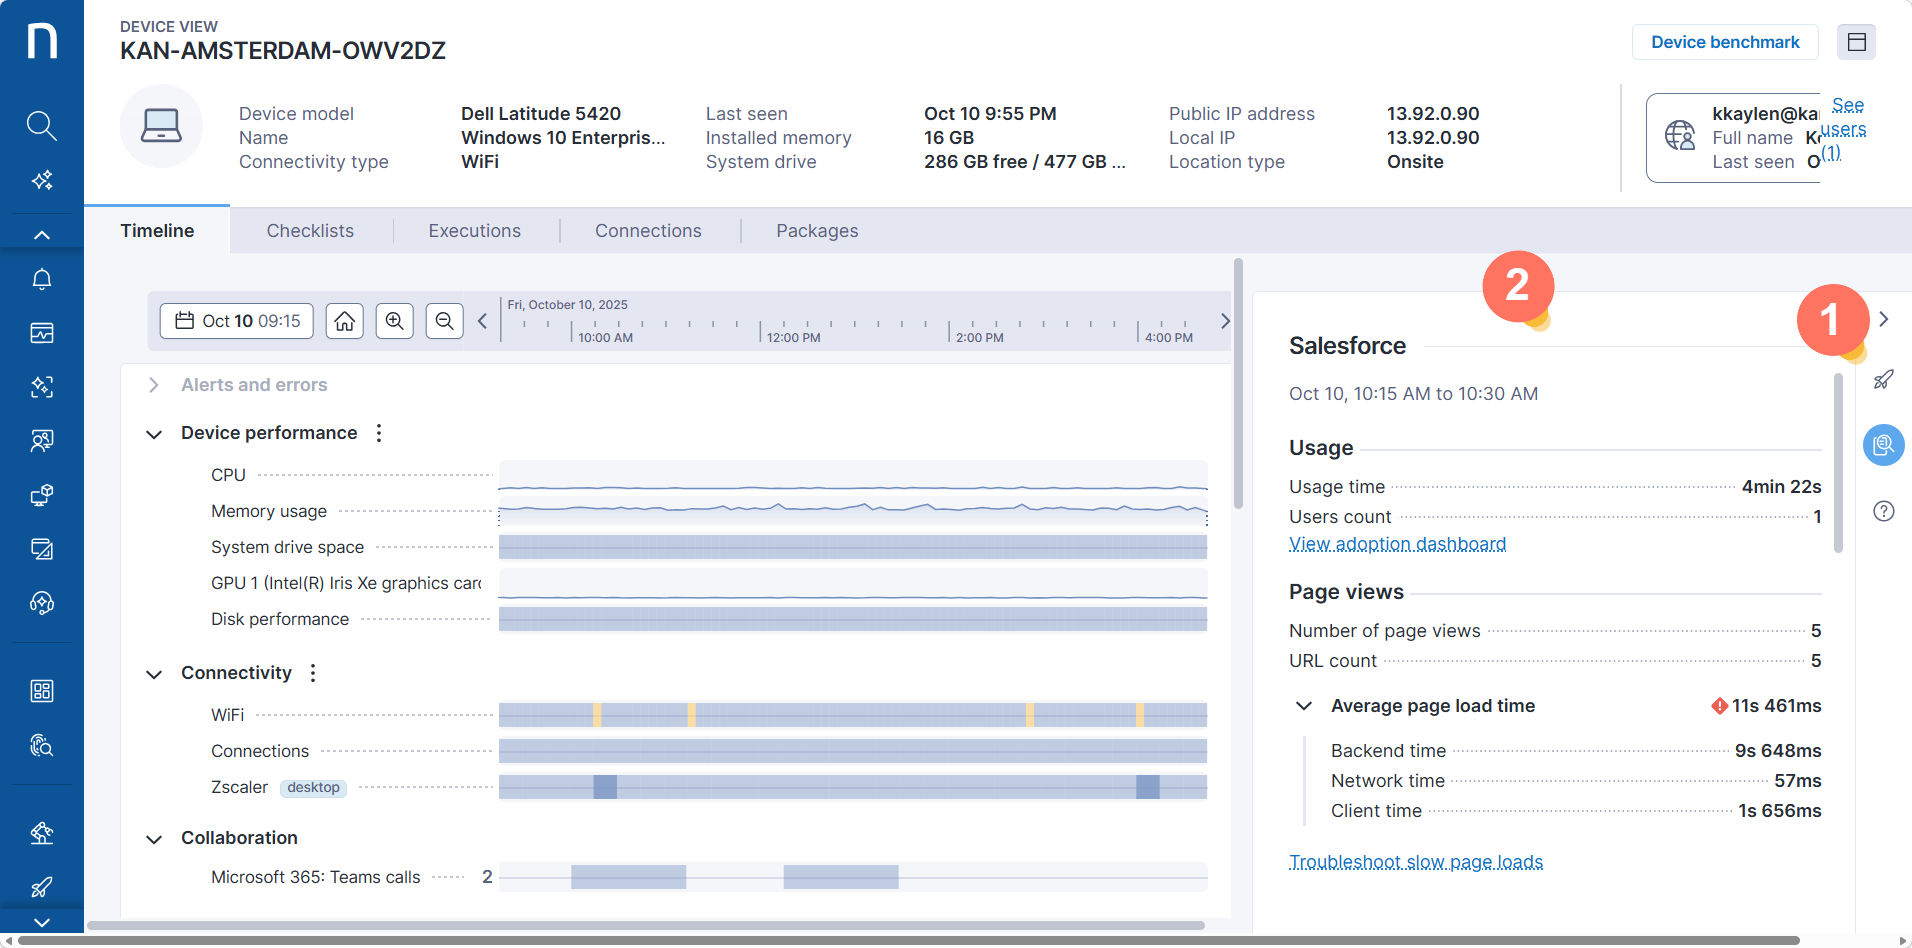The image size is (1912, 948).
Task: Collapse sidebar section with up chevron
Action: [41, 235]
